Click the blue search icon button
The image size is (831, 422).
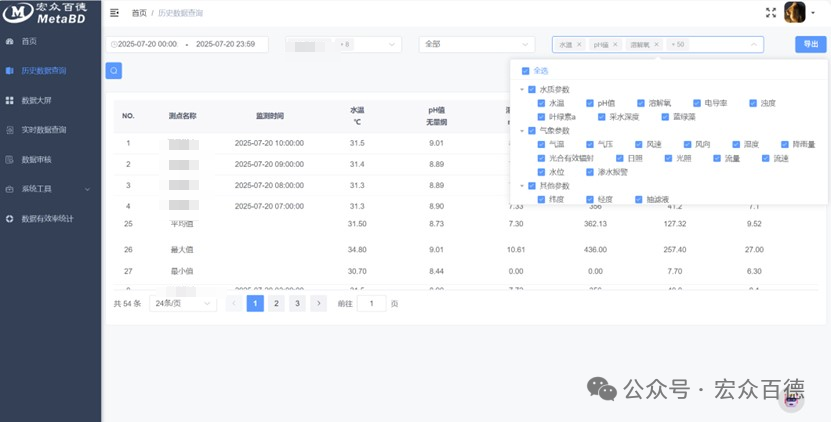[114, 71]
